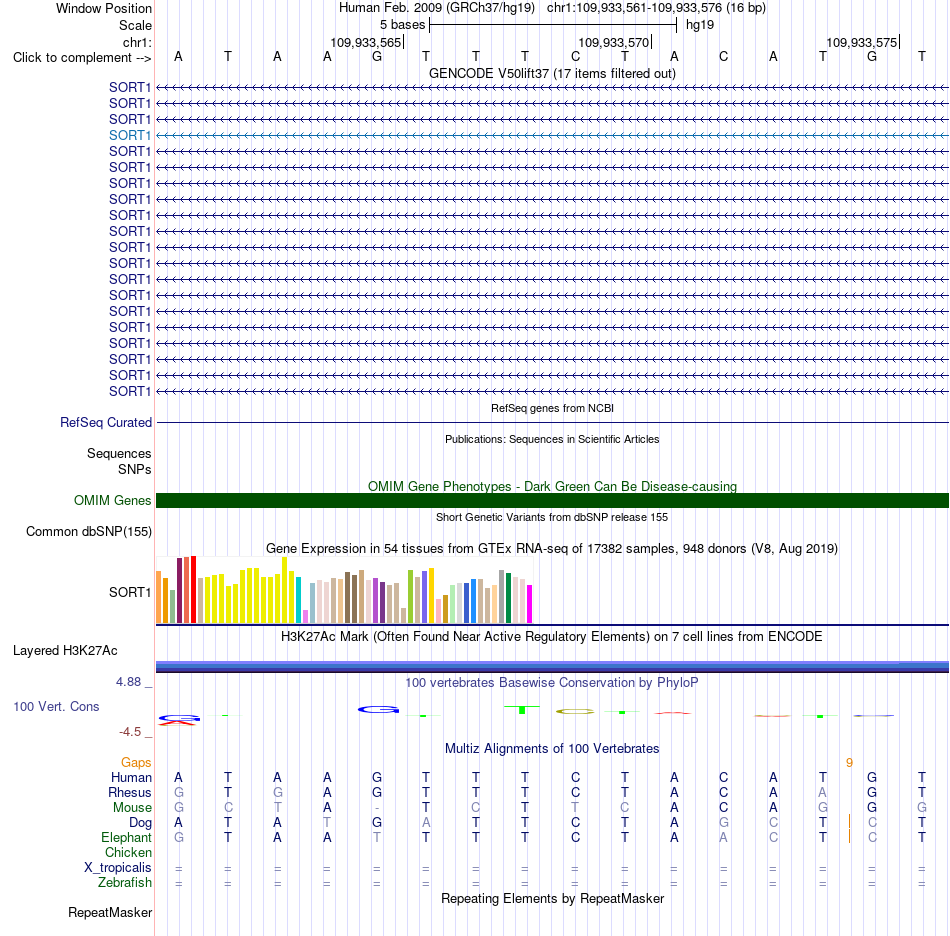Click 'Click to complement -->' to complement bases
Viewport: 950px width, 936px height.
click(82, 58)
